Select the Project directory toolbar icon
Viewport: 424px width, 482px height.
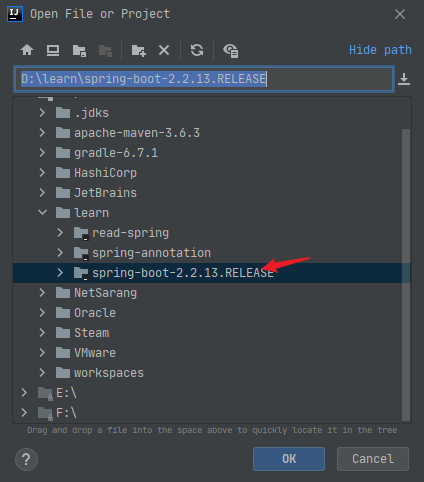(79, 50)
